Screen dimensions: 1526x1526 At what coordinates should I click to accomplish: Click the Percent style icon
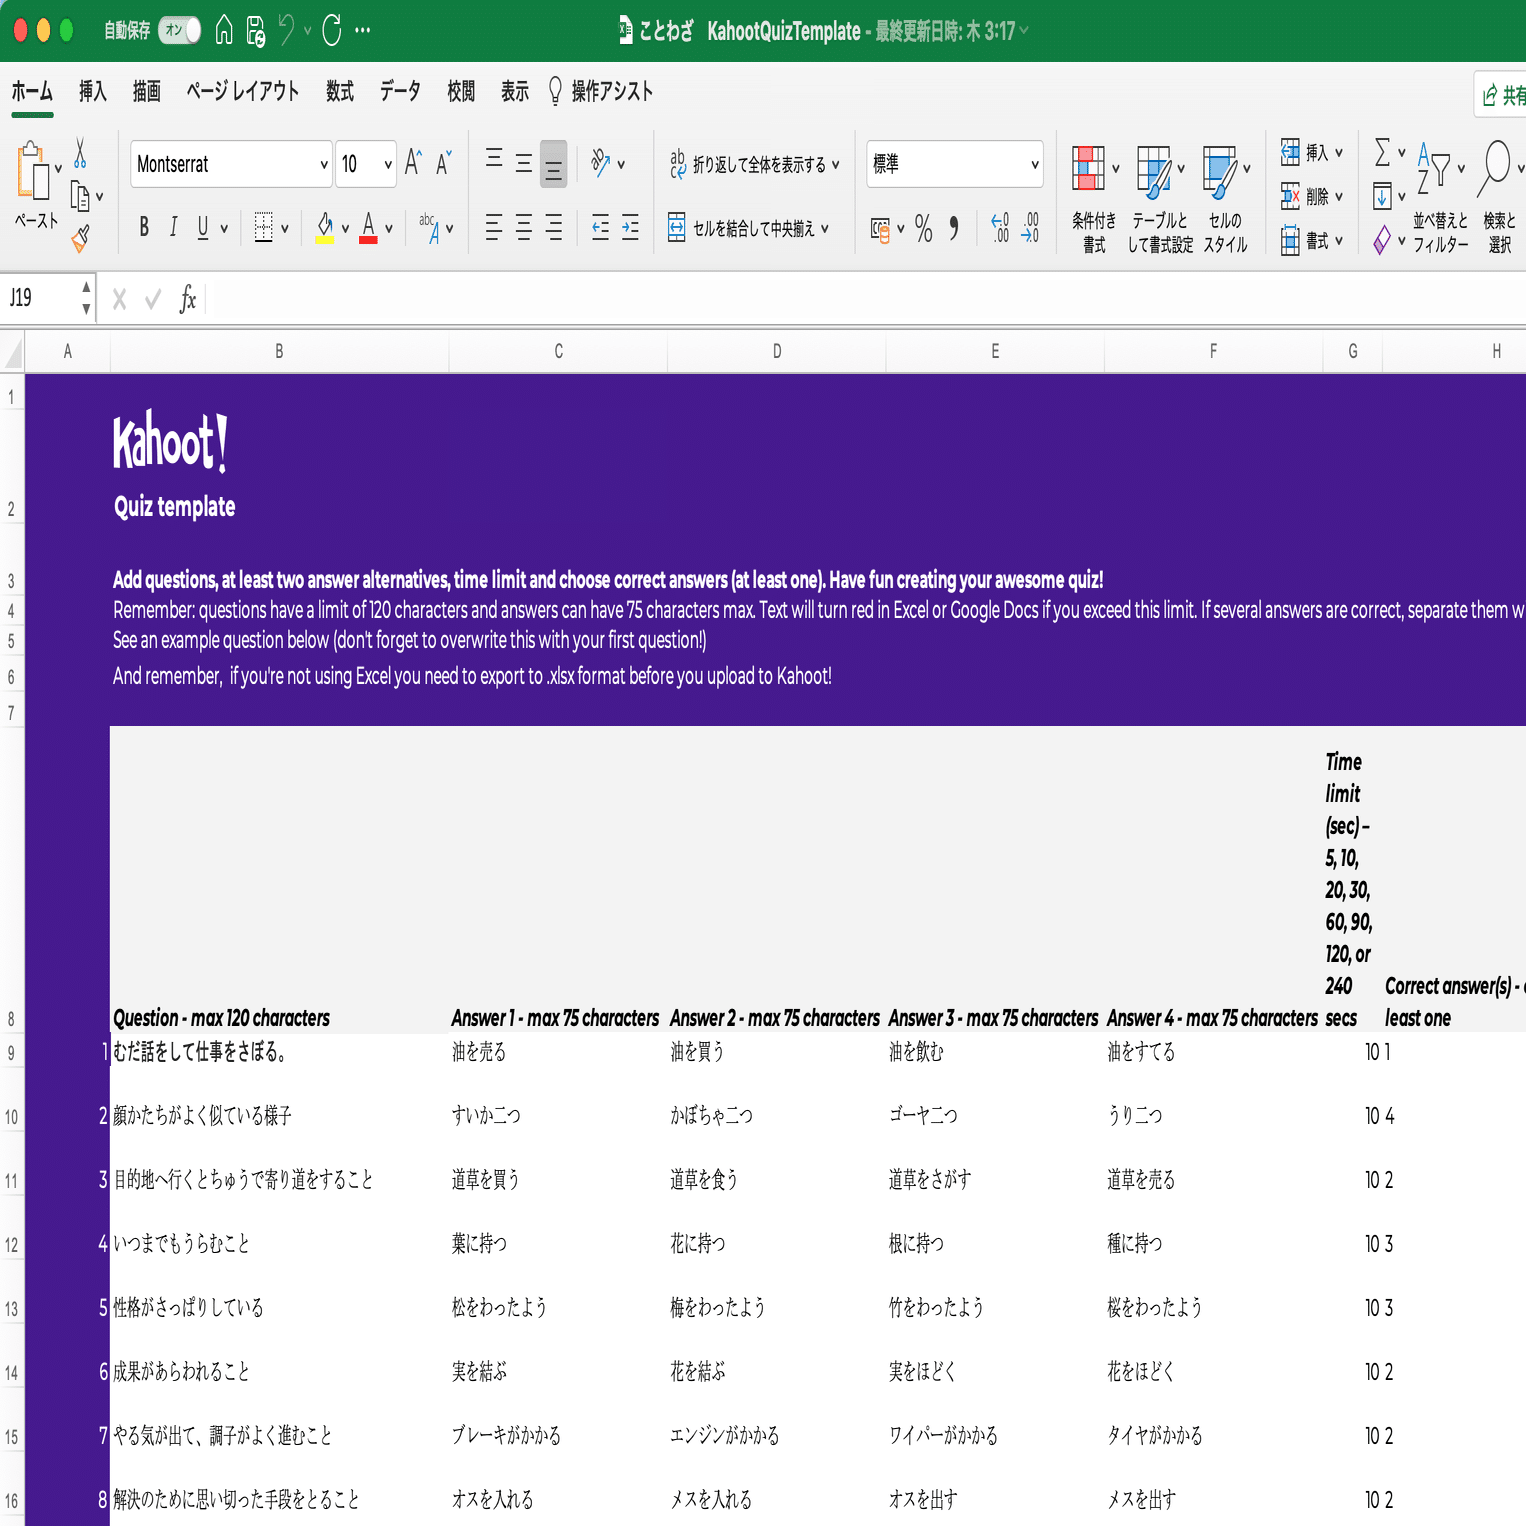924,229
